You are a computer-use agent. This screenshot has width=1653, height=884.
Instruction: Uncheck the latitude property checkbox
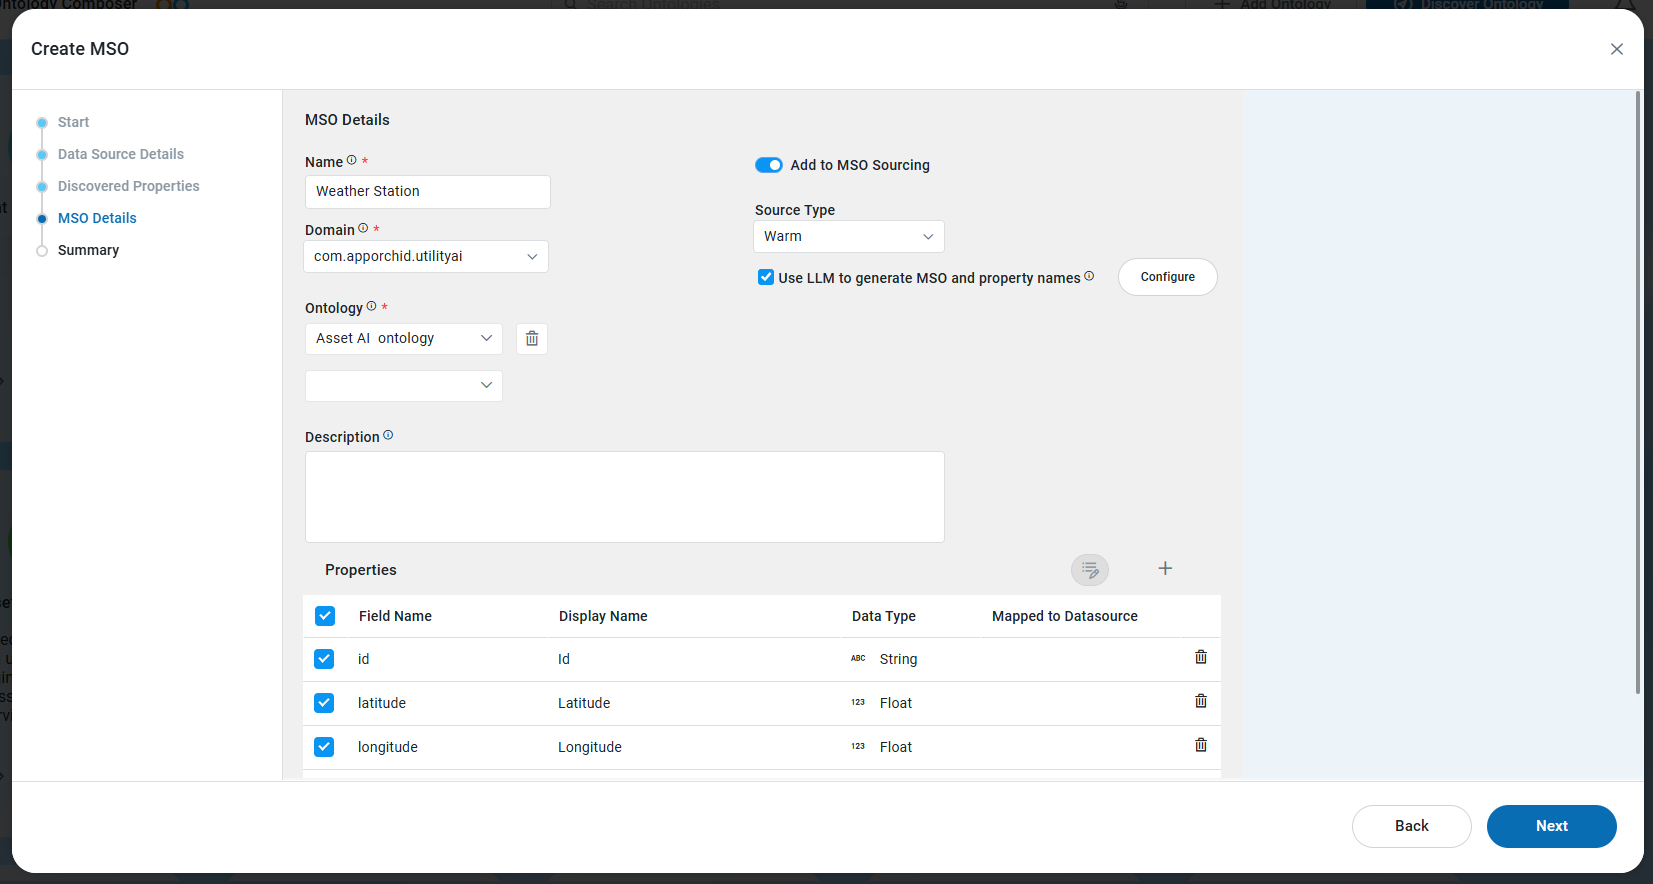click(324, 703)
